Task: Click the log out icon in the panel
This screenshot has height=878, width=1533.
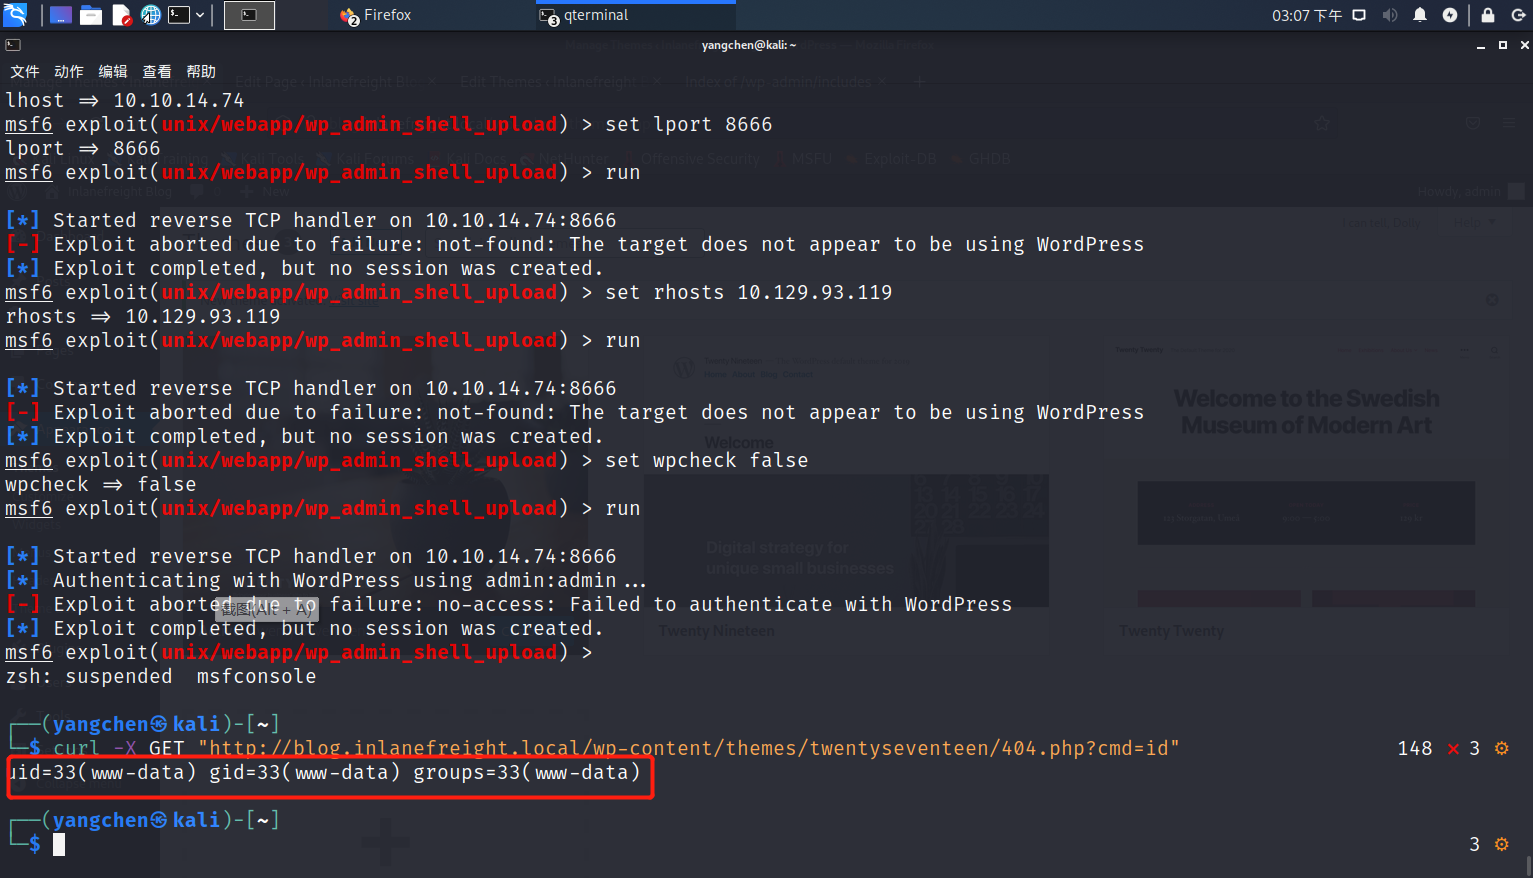Action: pyautogui.click(x=1518, y=15)
